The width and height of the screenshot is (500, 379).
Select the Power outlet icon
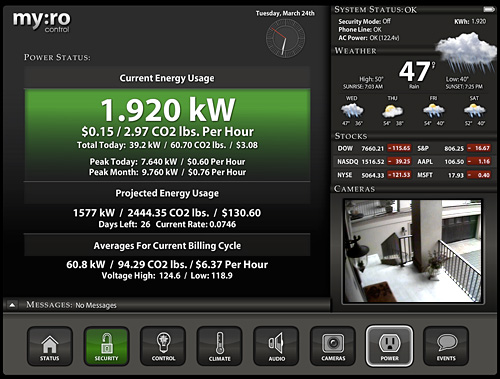[389, 346]
